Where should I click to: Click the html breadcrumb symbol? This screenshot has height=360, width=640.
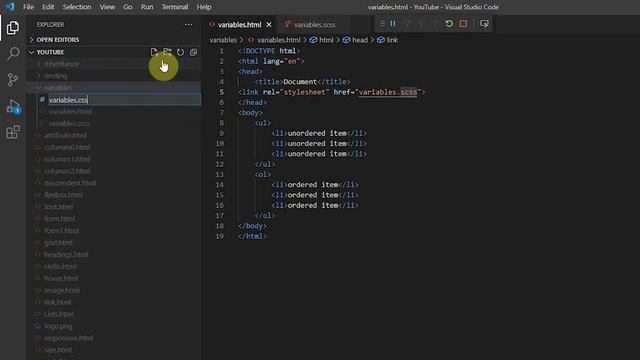point(326,40)
